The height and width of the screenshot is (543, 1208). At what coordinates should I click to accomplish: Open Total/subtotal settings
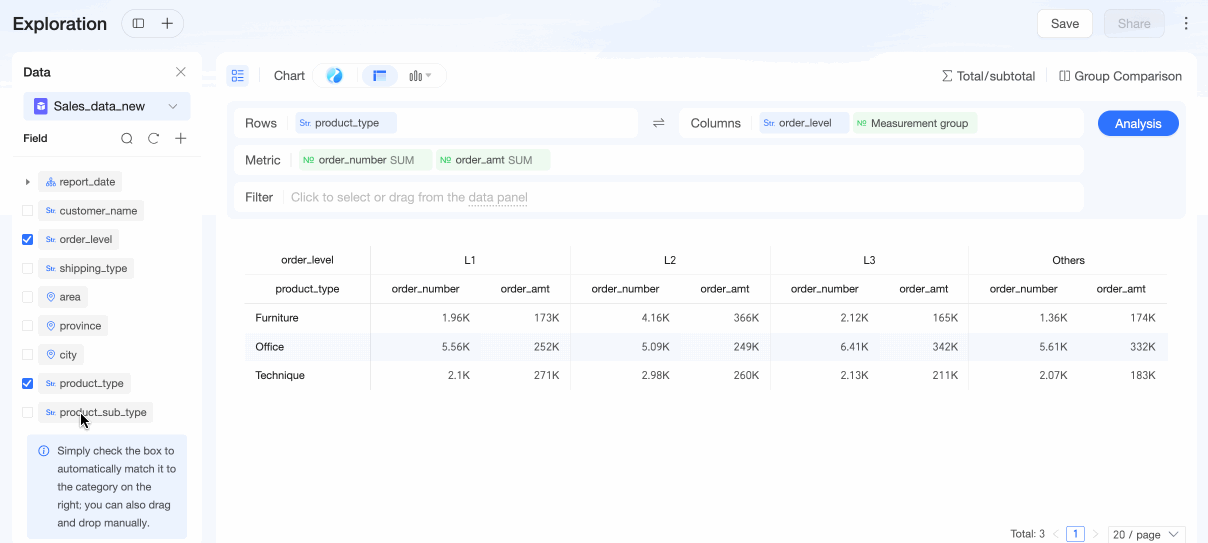pyautogui.click(x=988, y=76)
